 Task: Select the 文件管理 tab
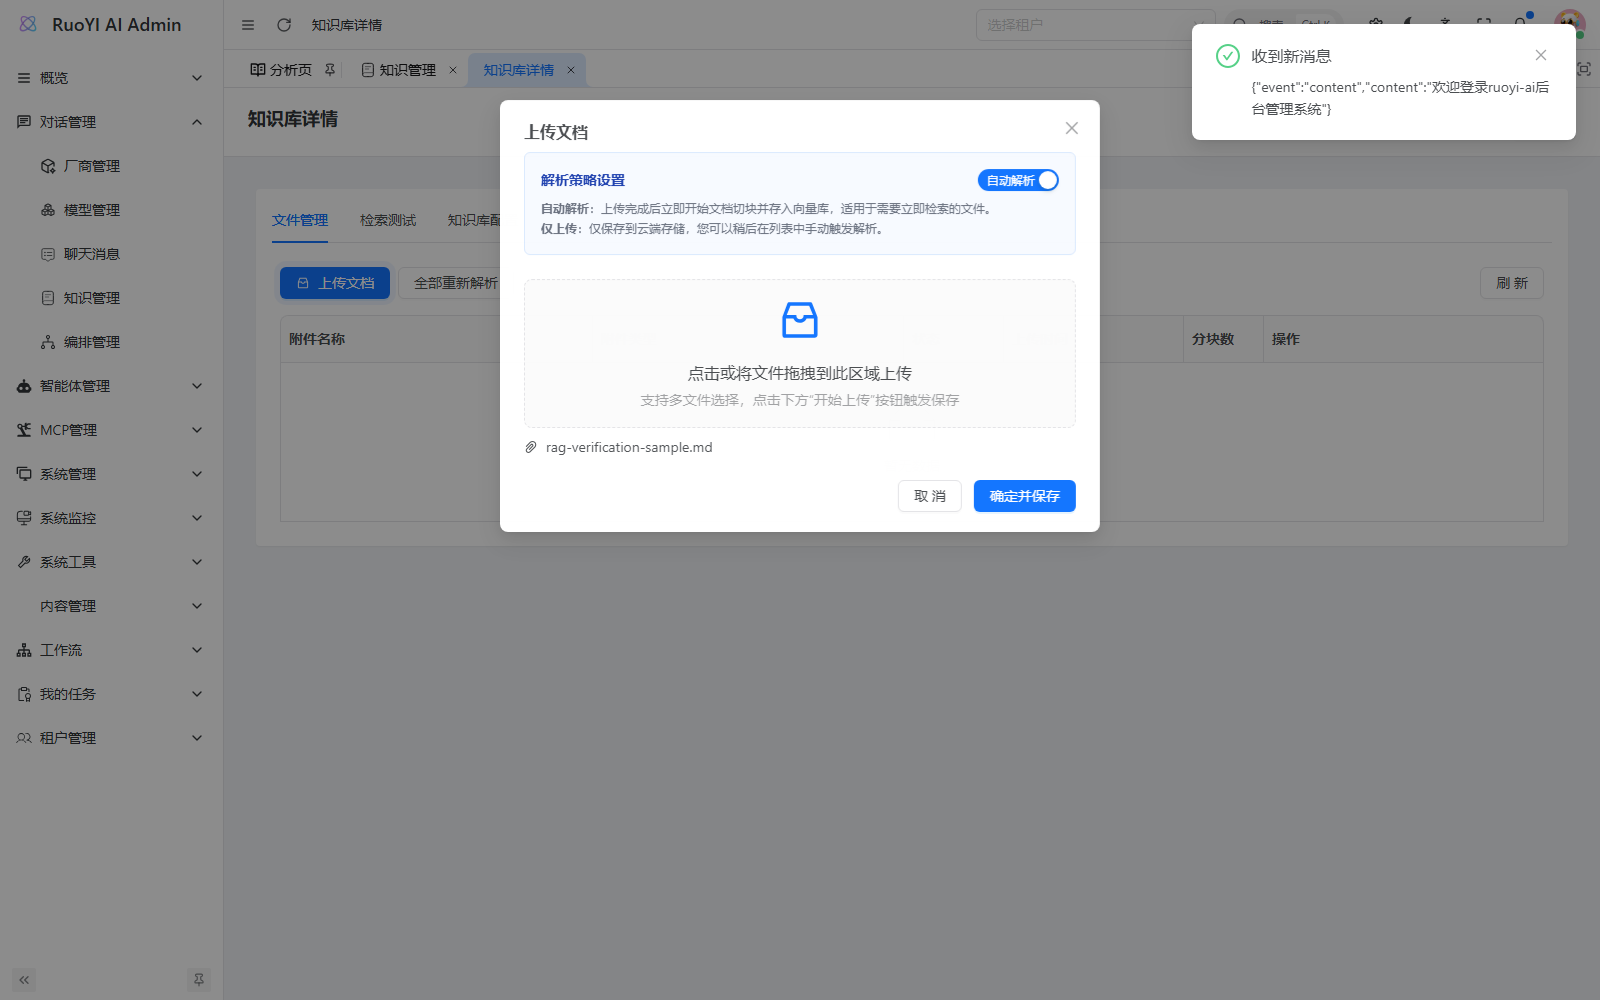300,220
